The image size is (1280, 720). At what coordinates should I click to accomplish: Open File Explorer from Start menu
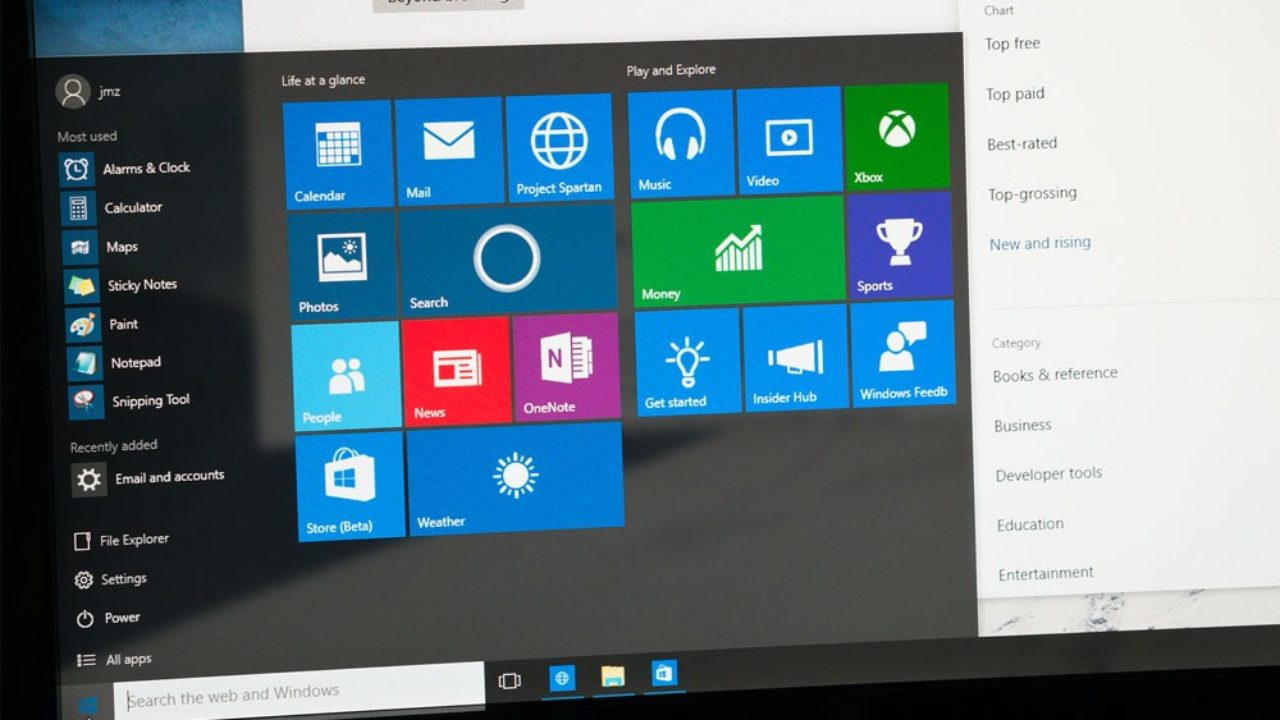[x=122, y=540]
